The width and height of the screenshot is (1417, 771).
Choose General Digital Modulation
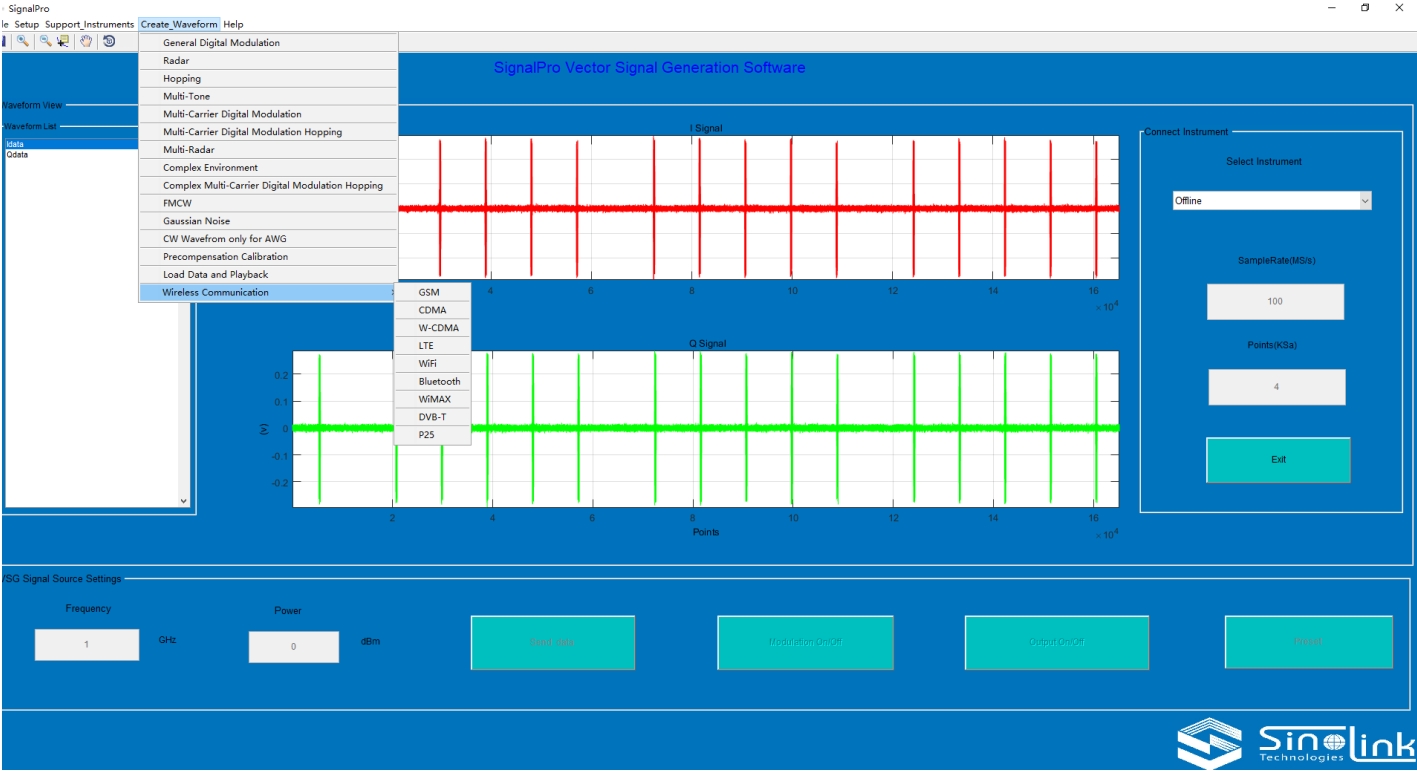tap(268, 43)
